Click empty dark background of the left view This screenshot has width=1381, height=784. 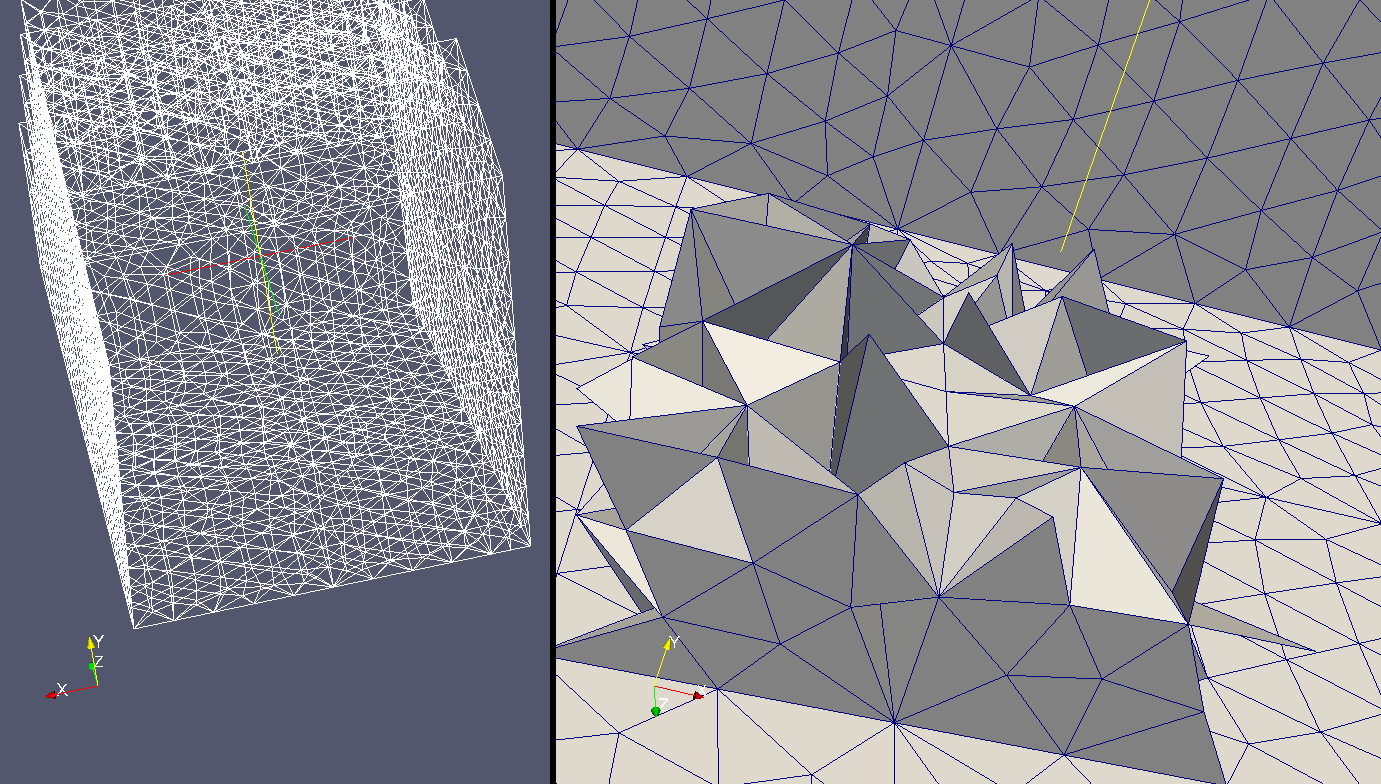(x=300, y=700)
